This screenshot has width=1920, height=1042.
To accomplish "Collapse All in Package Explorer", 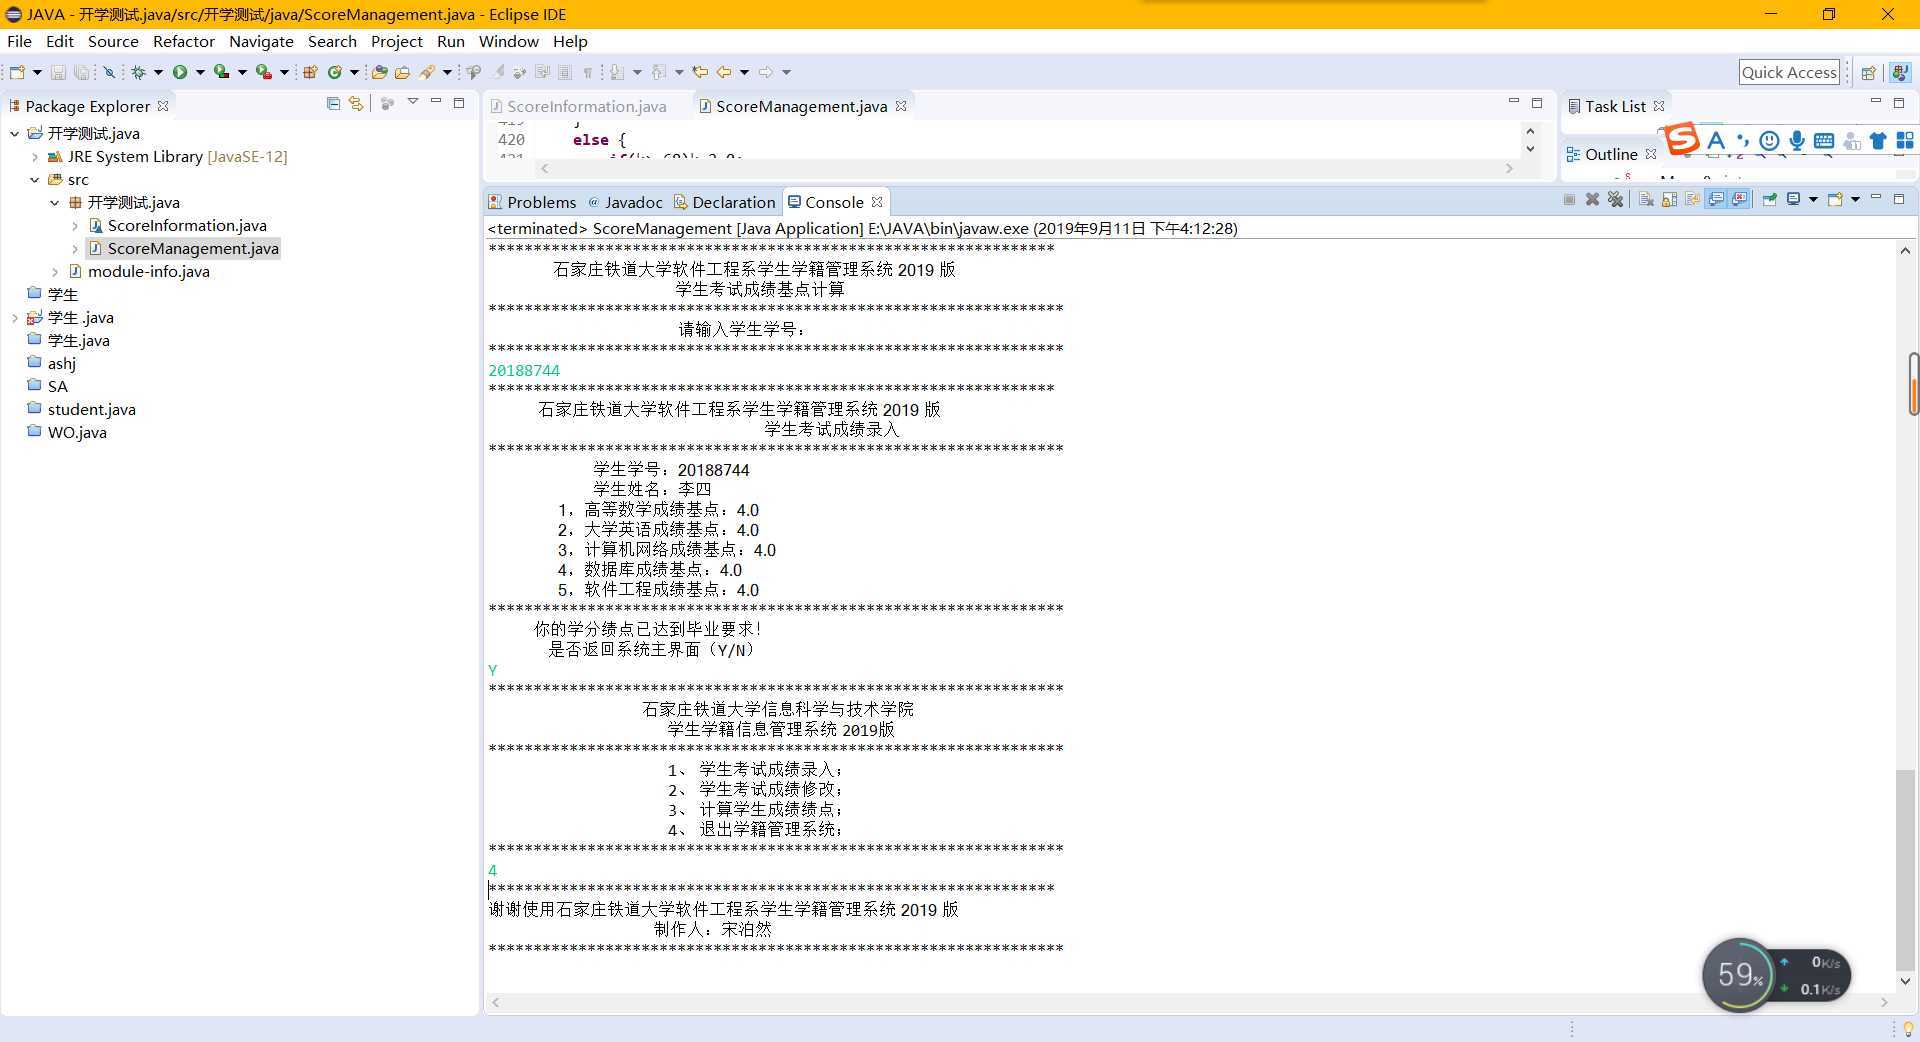I will point(333,103).
